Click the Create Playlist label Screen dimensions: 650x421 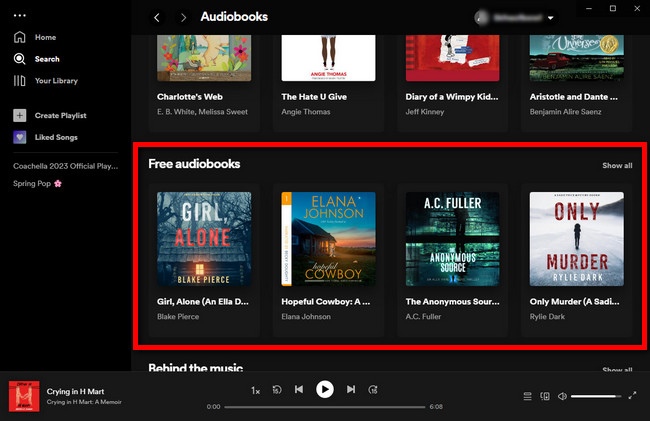pyautogui.click(x=61, y=116)
